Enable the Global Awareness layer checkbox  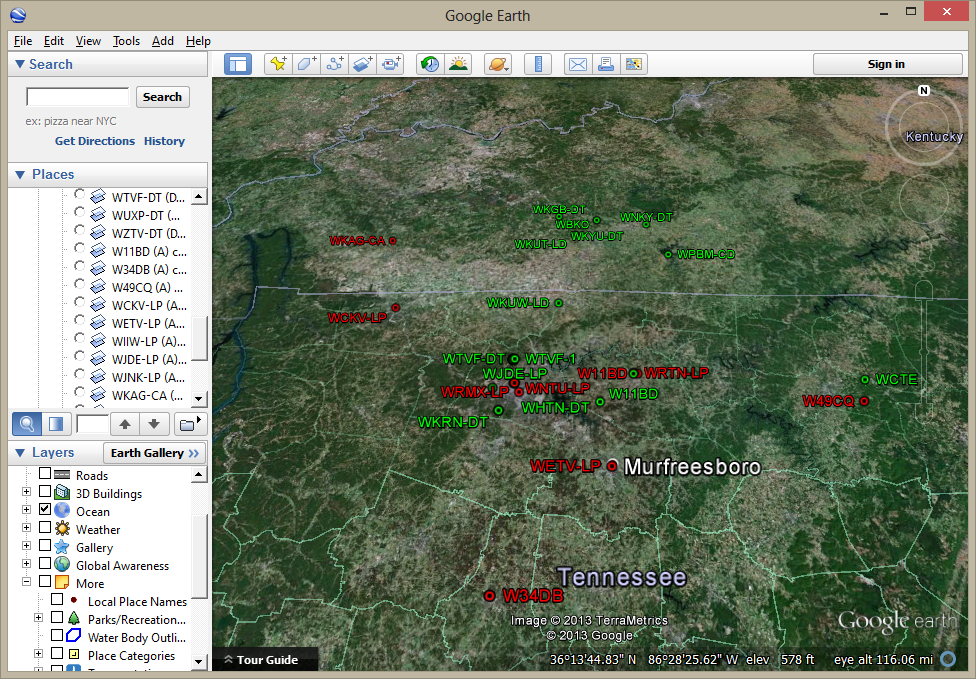(x=45, y=564)
